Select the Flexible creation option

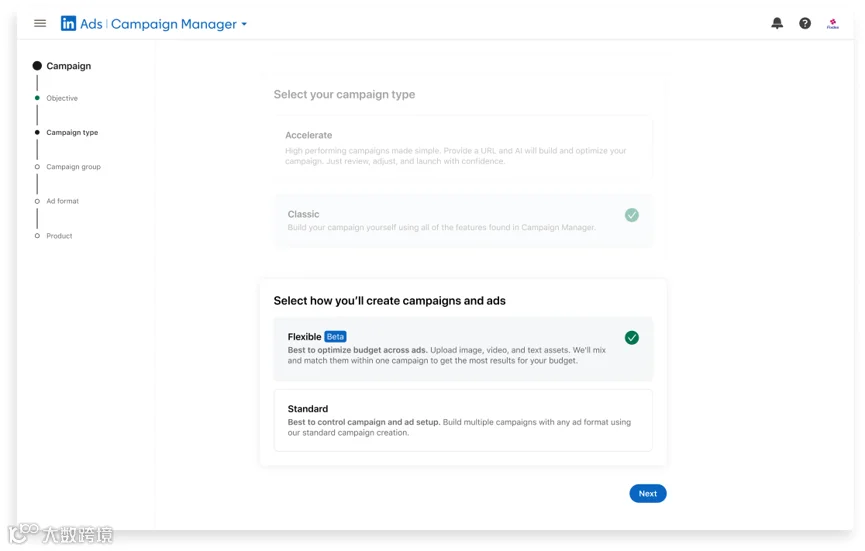(463, 349)
